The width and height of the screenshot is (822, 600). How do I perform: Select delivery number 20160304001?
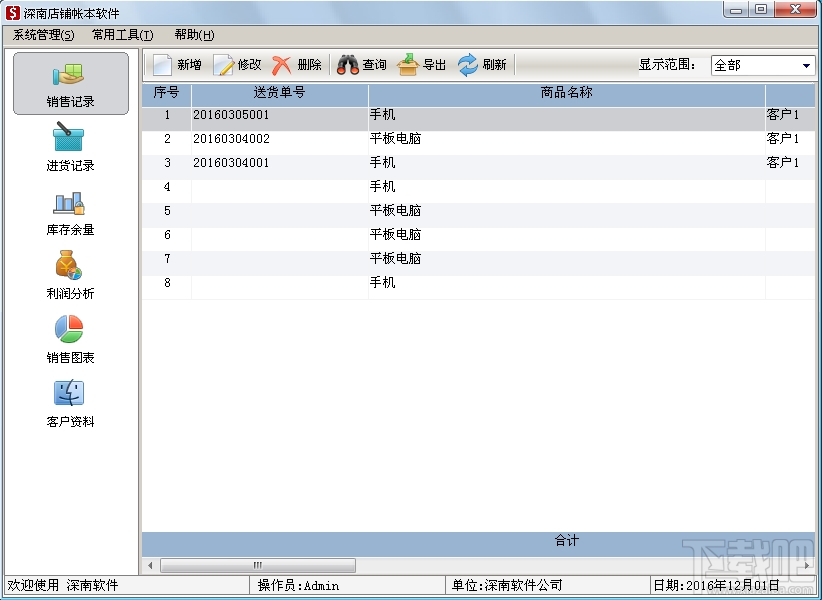(231, 163)
